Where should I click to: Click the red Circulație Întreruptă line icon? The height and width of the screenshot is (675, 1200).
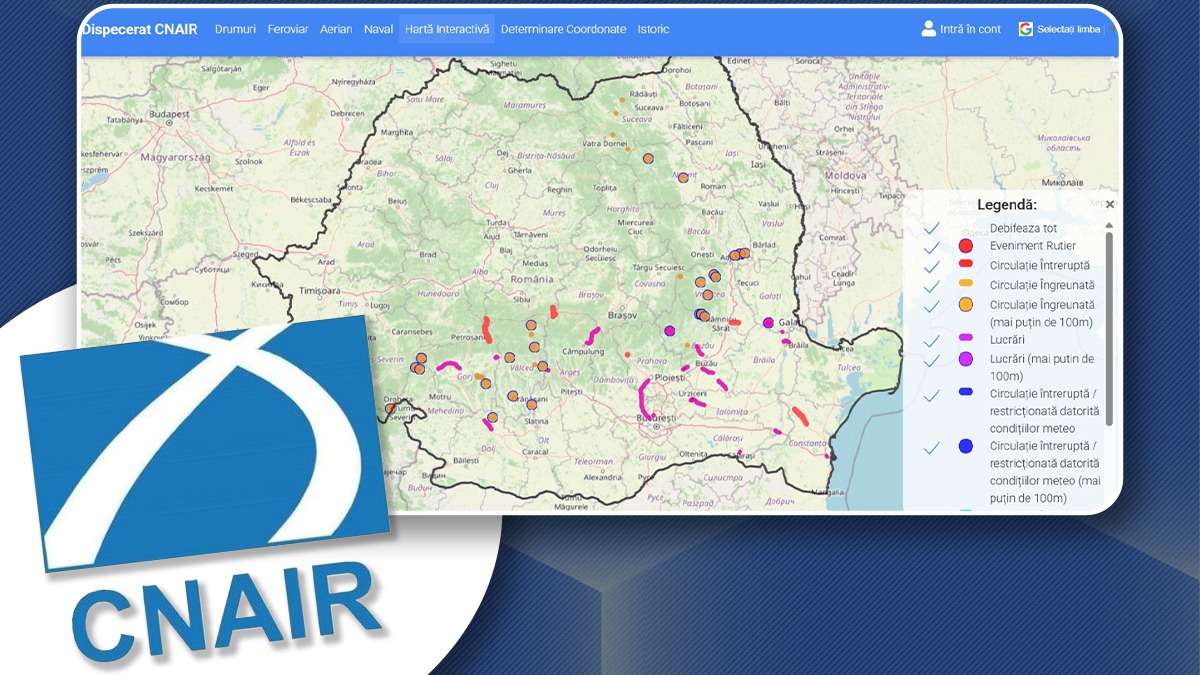[x=965, y=265]
